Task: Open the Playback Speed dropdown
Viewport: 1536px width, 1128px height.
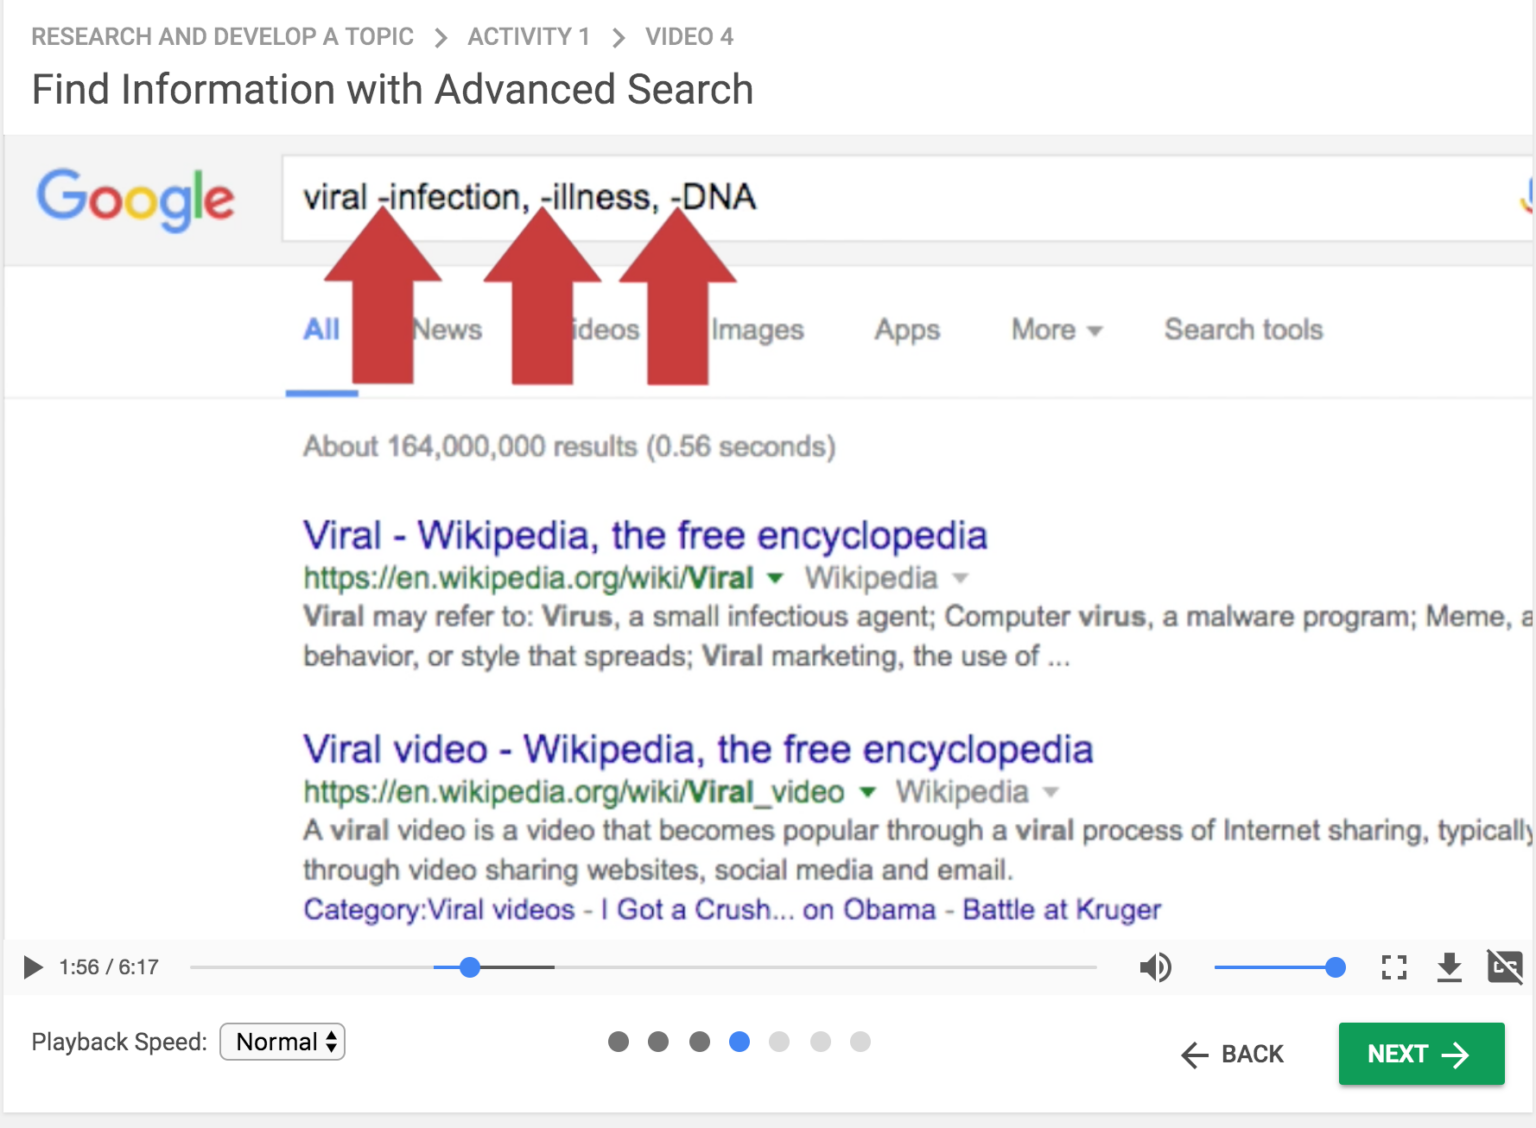Action: [282, 1041]
